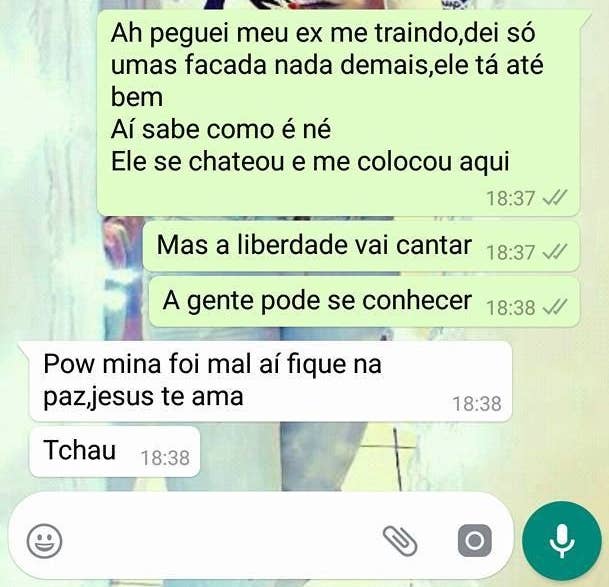
Task: Tap the paperclip attachment icon
Action: (400, 541)
